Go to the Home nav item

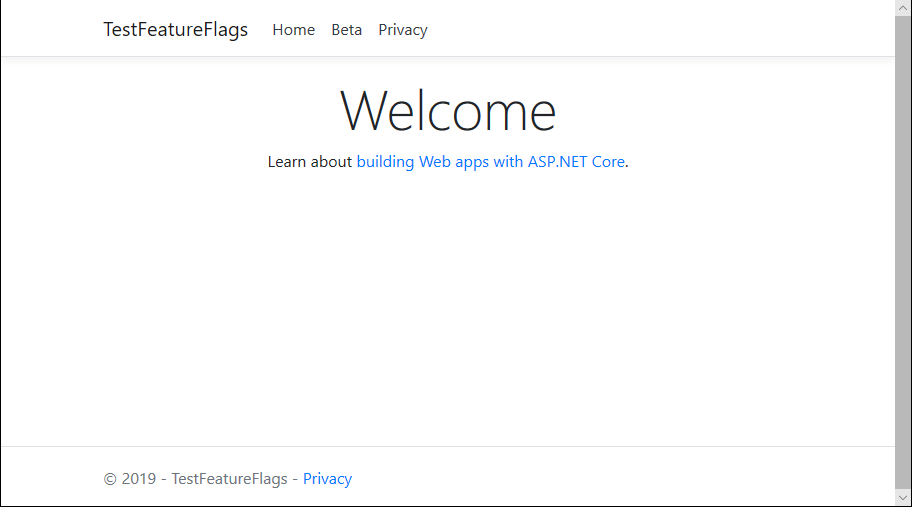(x=294, y=30)
